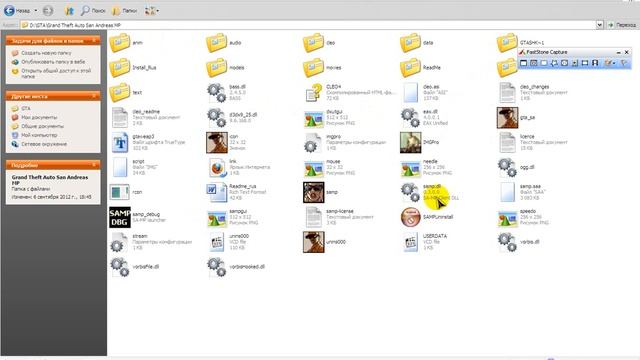Select the movies folder

click(313, 68)
